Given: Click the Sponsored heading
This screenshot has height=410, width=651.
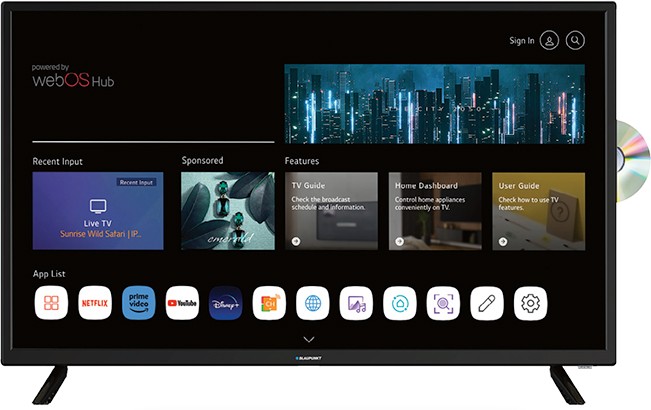Looking at the screenshot, I should 202,161.
